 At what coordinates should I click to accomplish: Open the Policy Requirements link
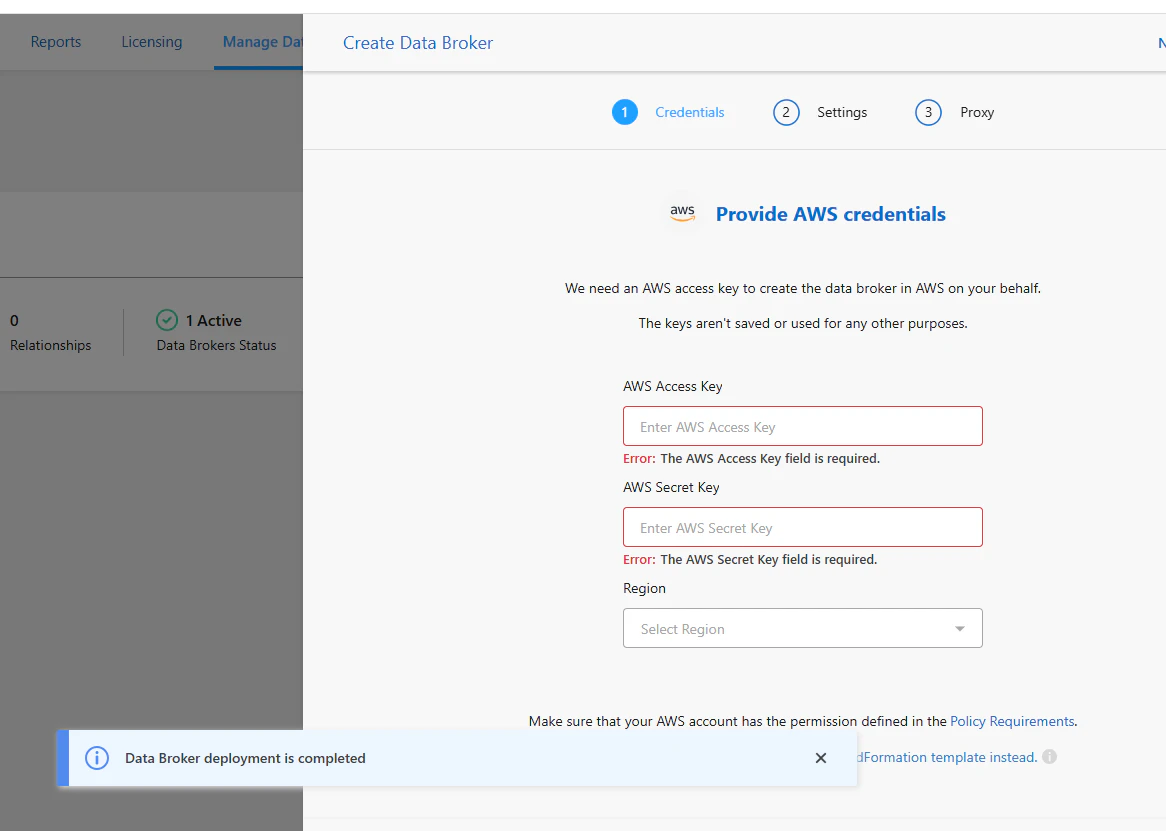click(1012, 721)
